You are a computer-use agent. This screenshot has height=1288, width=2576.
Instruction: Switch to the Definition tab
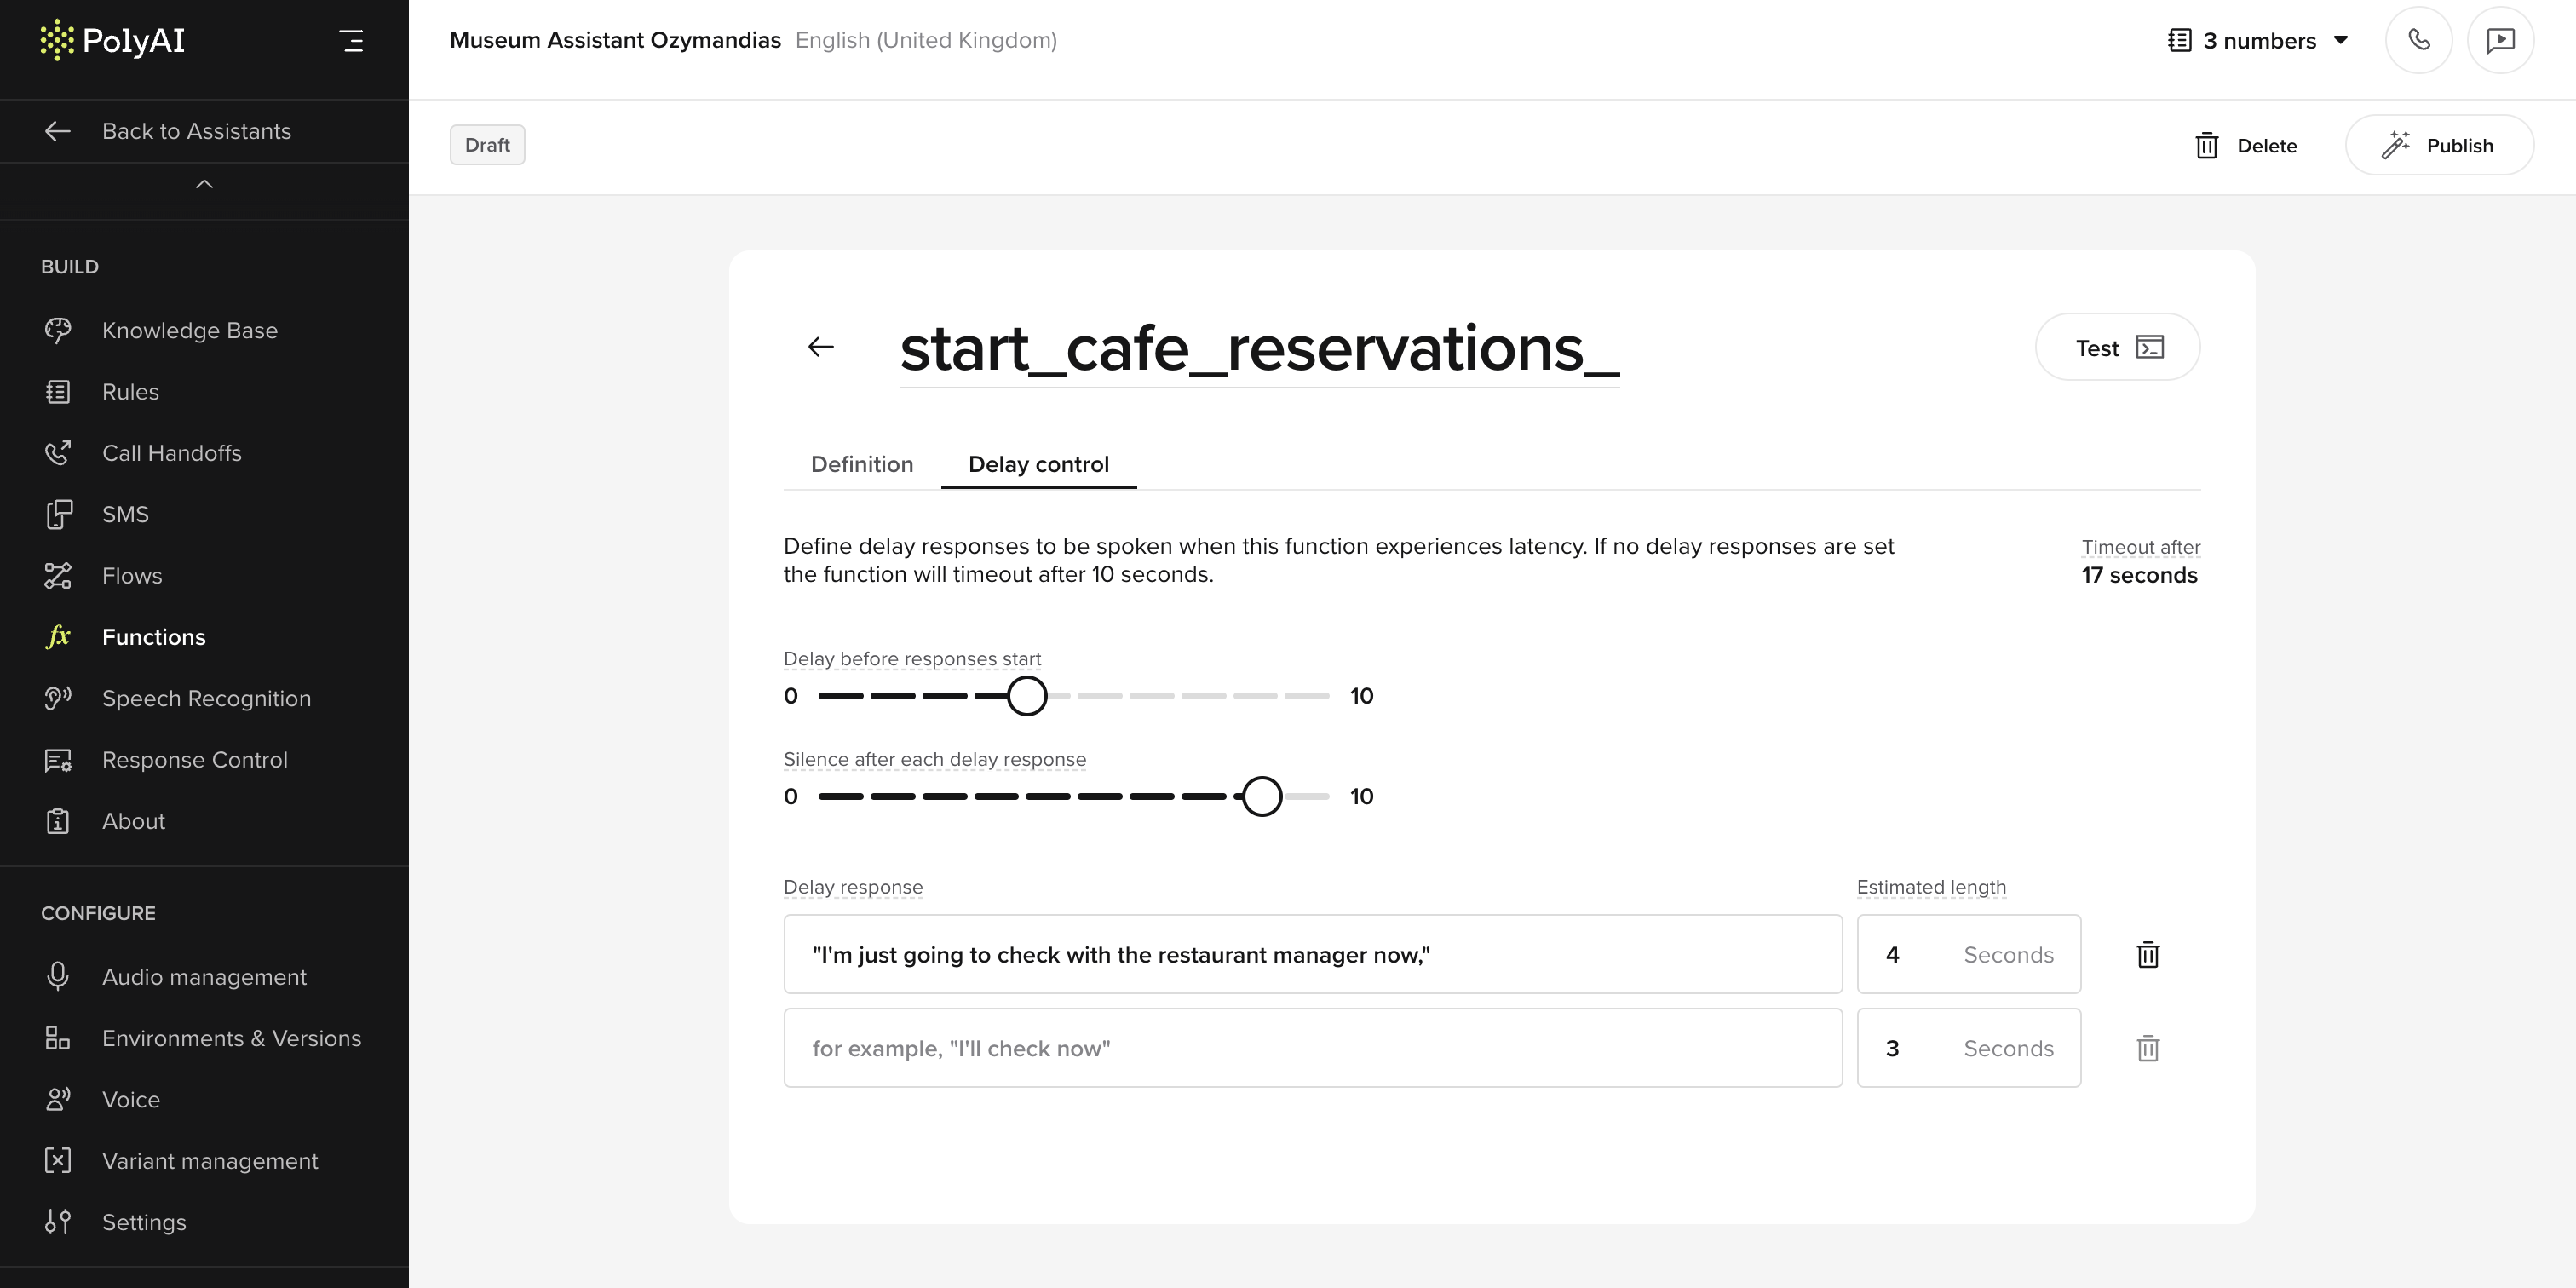tap(861, 464)
